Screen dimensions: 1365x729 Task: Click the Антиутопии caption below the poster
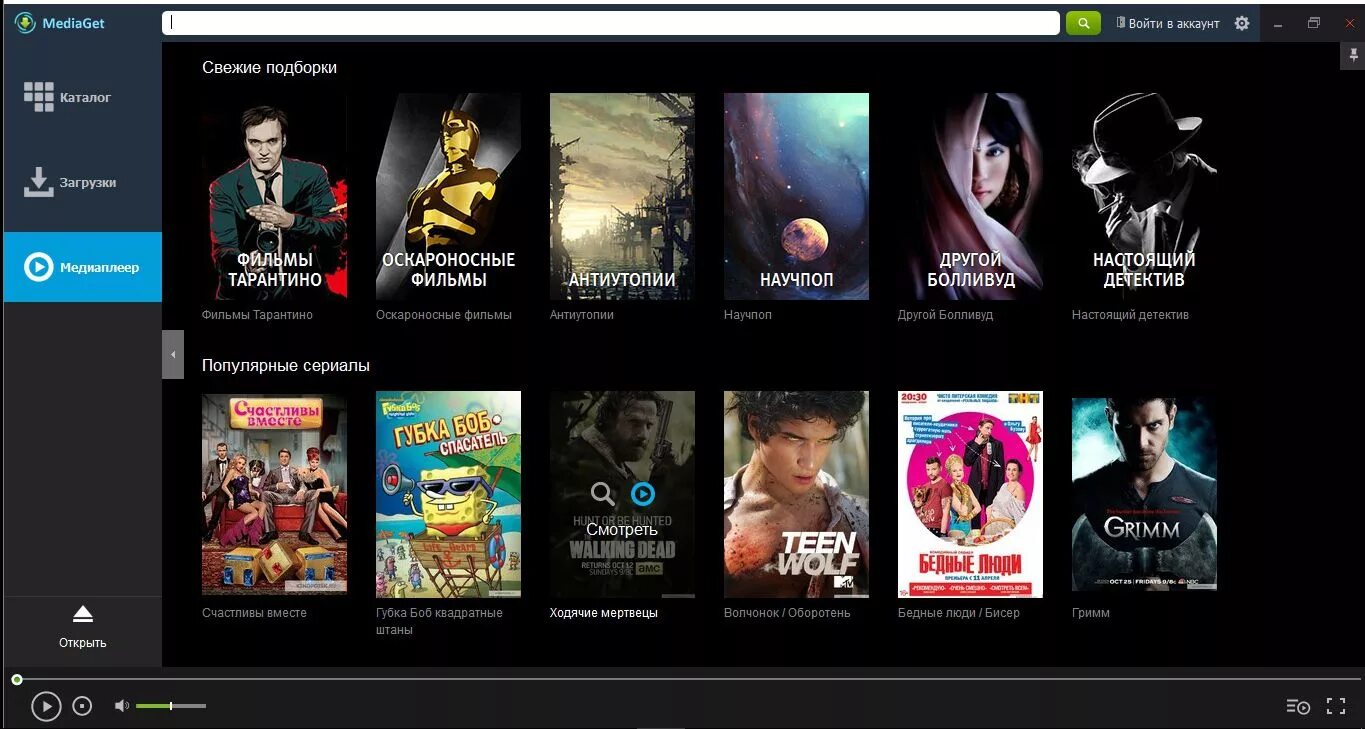pos(582,315)
